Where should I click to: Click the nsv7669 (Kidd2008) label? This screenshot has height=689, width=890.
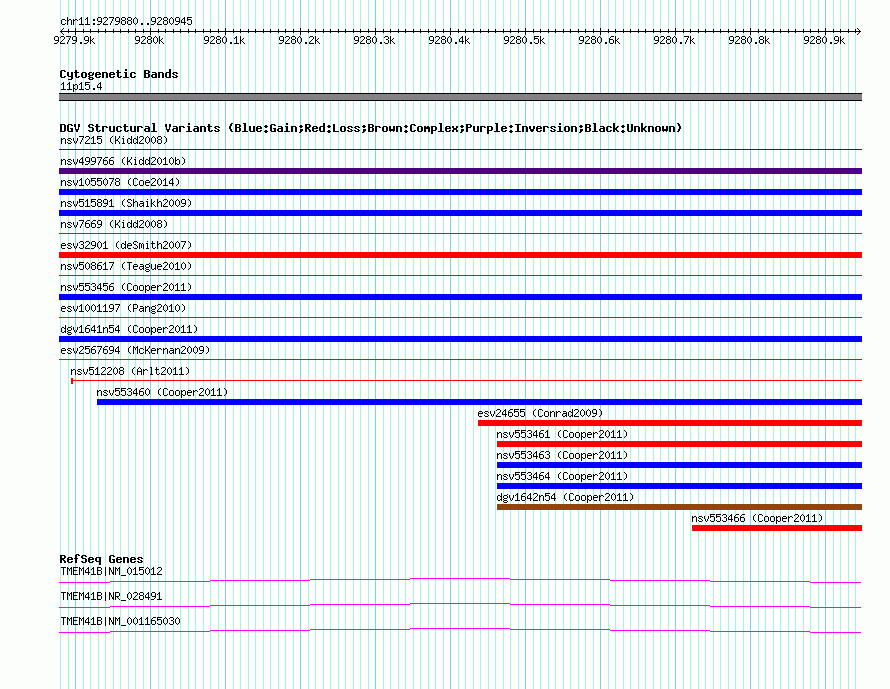[x=114, y=224]
